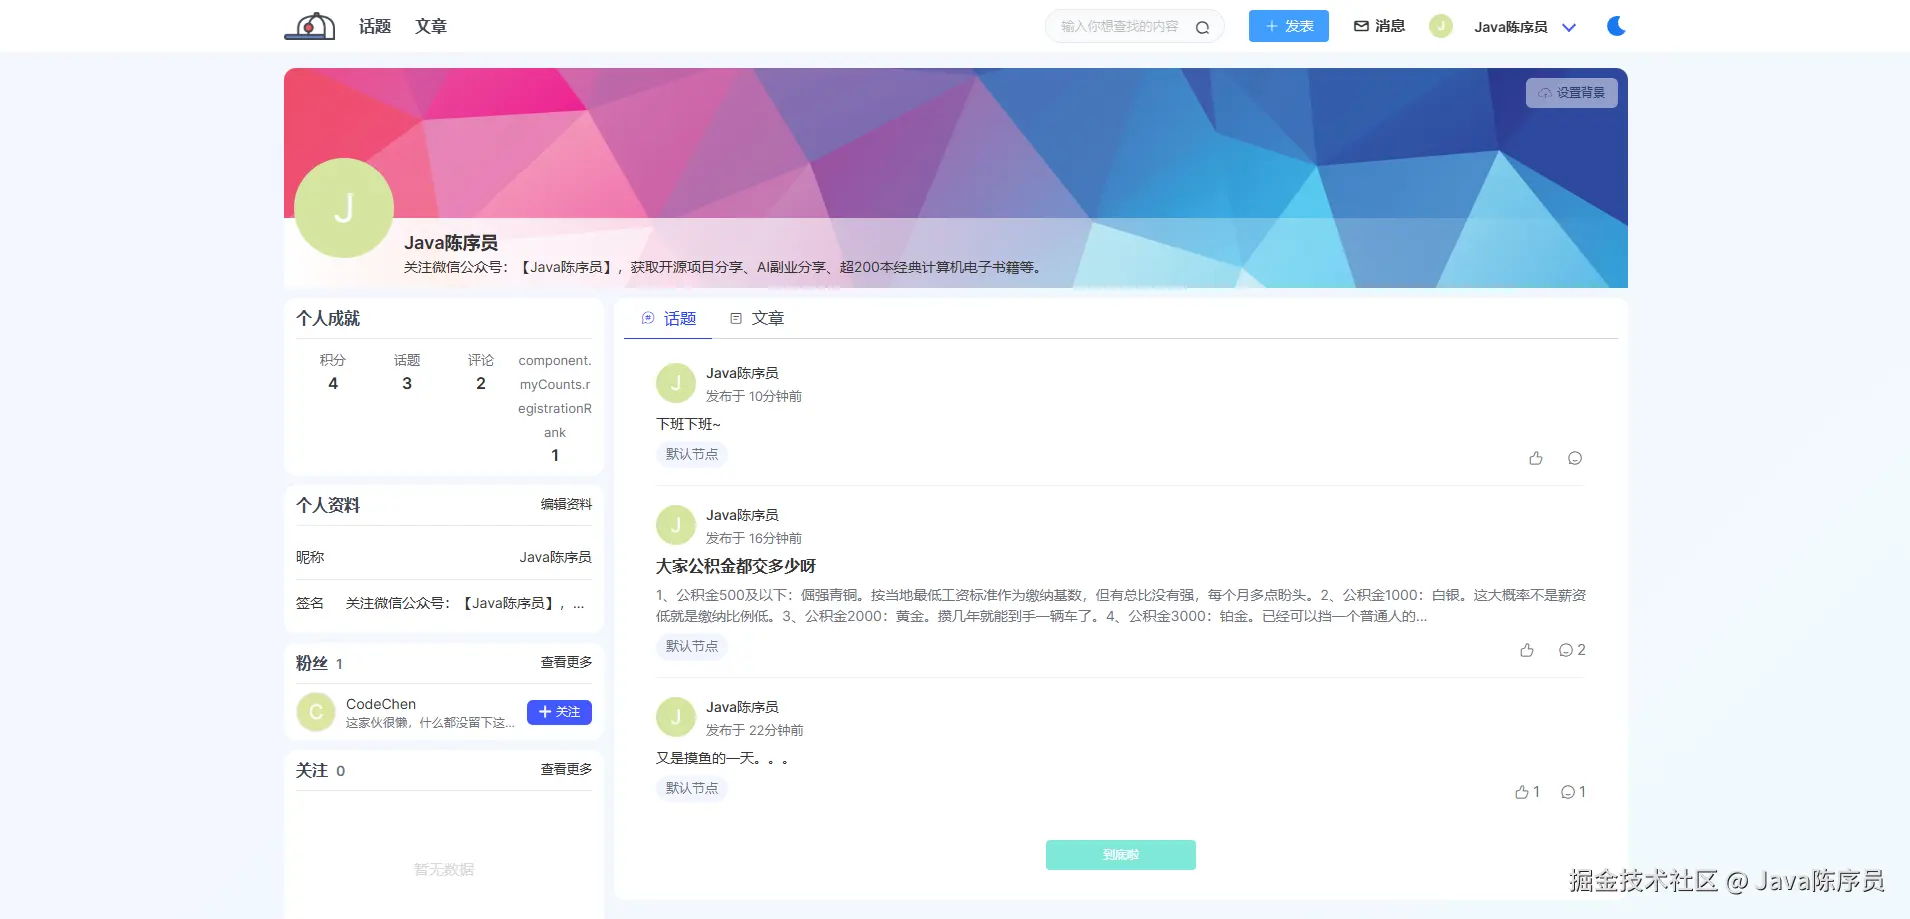Viewport: 1910px width, 919px height.
Task: Click 查看更多 in 关注 section
Action: click(566, 769)
